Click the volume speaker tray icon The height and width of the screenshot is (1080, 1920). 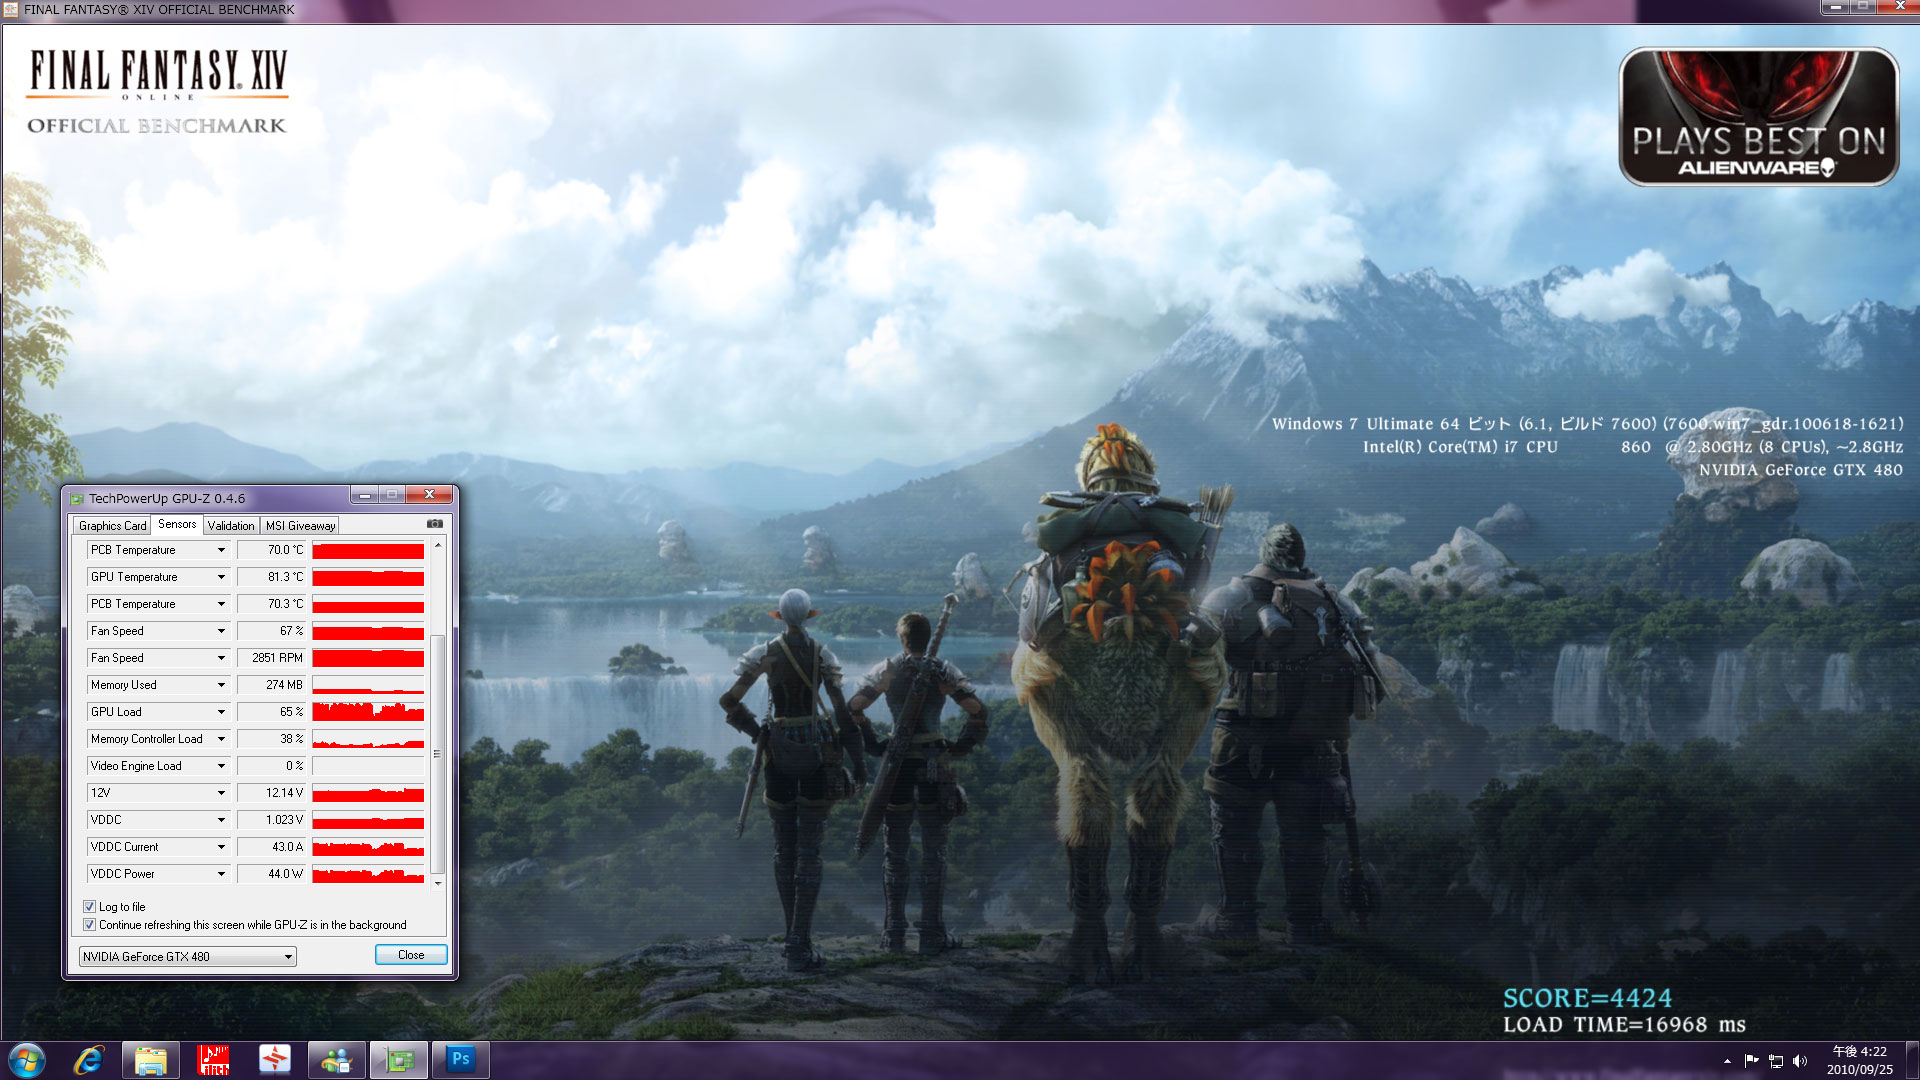(x=1800, y=1061)
